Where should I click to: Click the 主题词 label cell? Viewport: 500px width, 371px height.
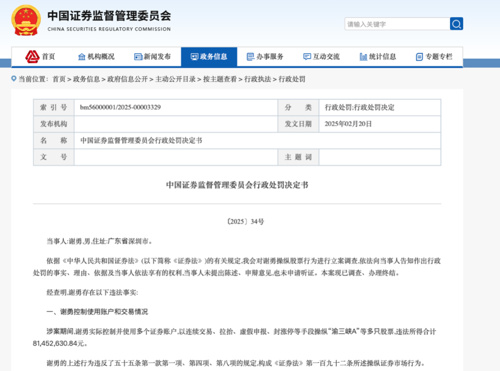point(298,157)
